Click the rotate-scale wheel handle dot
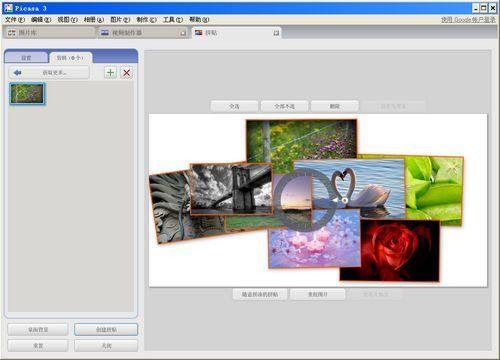This screenshot has height=360, width=500. pyautogui.click(x=345, y=200)
